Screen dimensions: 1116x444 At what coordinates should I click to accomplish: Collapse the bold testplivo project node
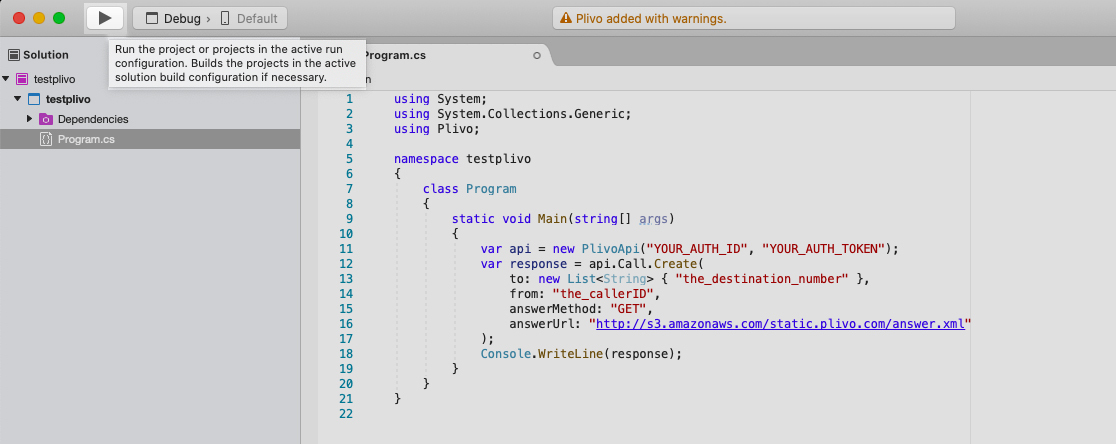(18, 99)
